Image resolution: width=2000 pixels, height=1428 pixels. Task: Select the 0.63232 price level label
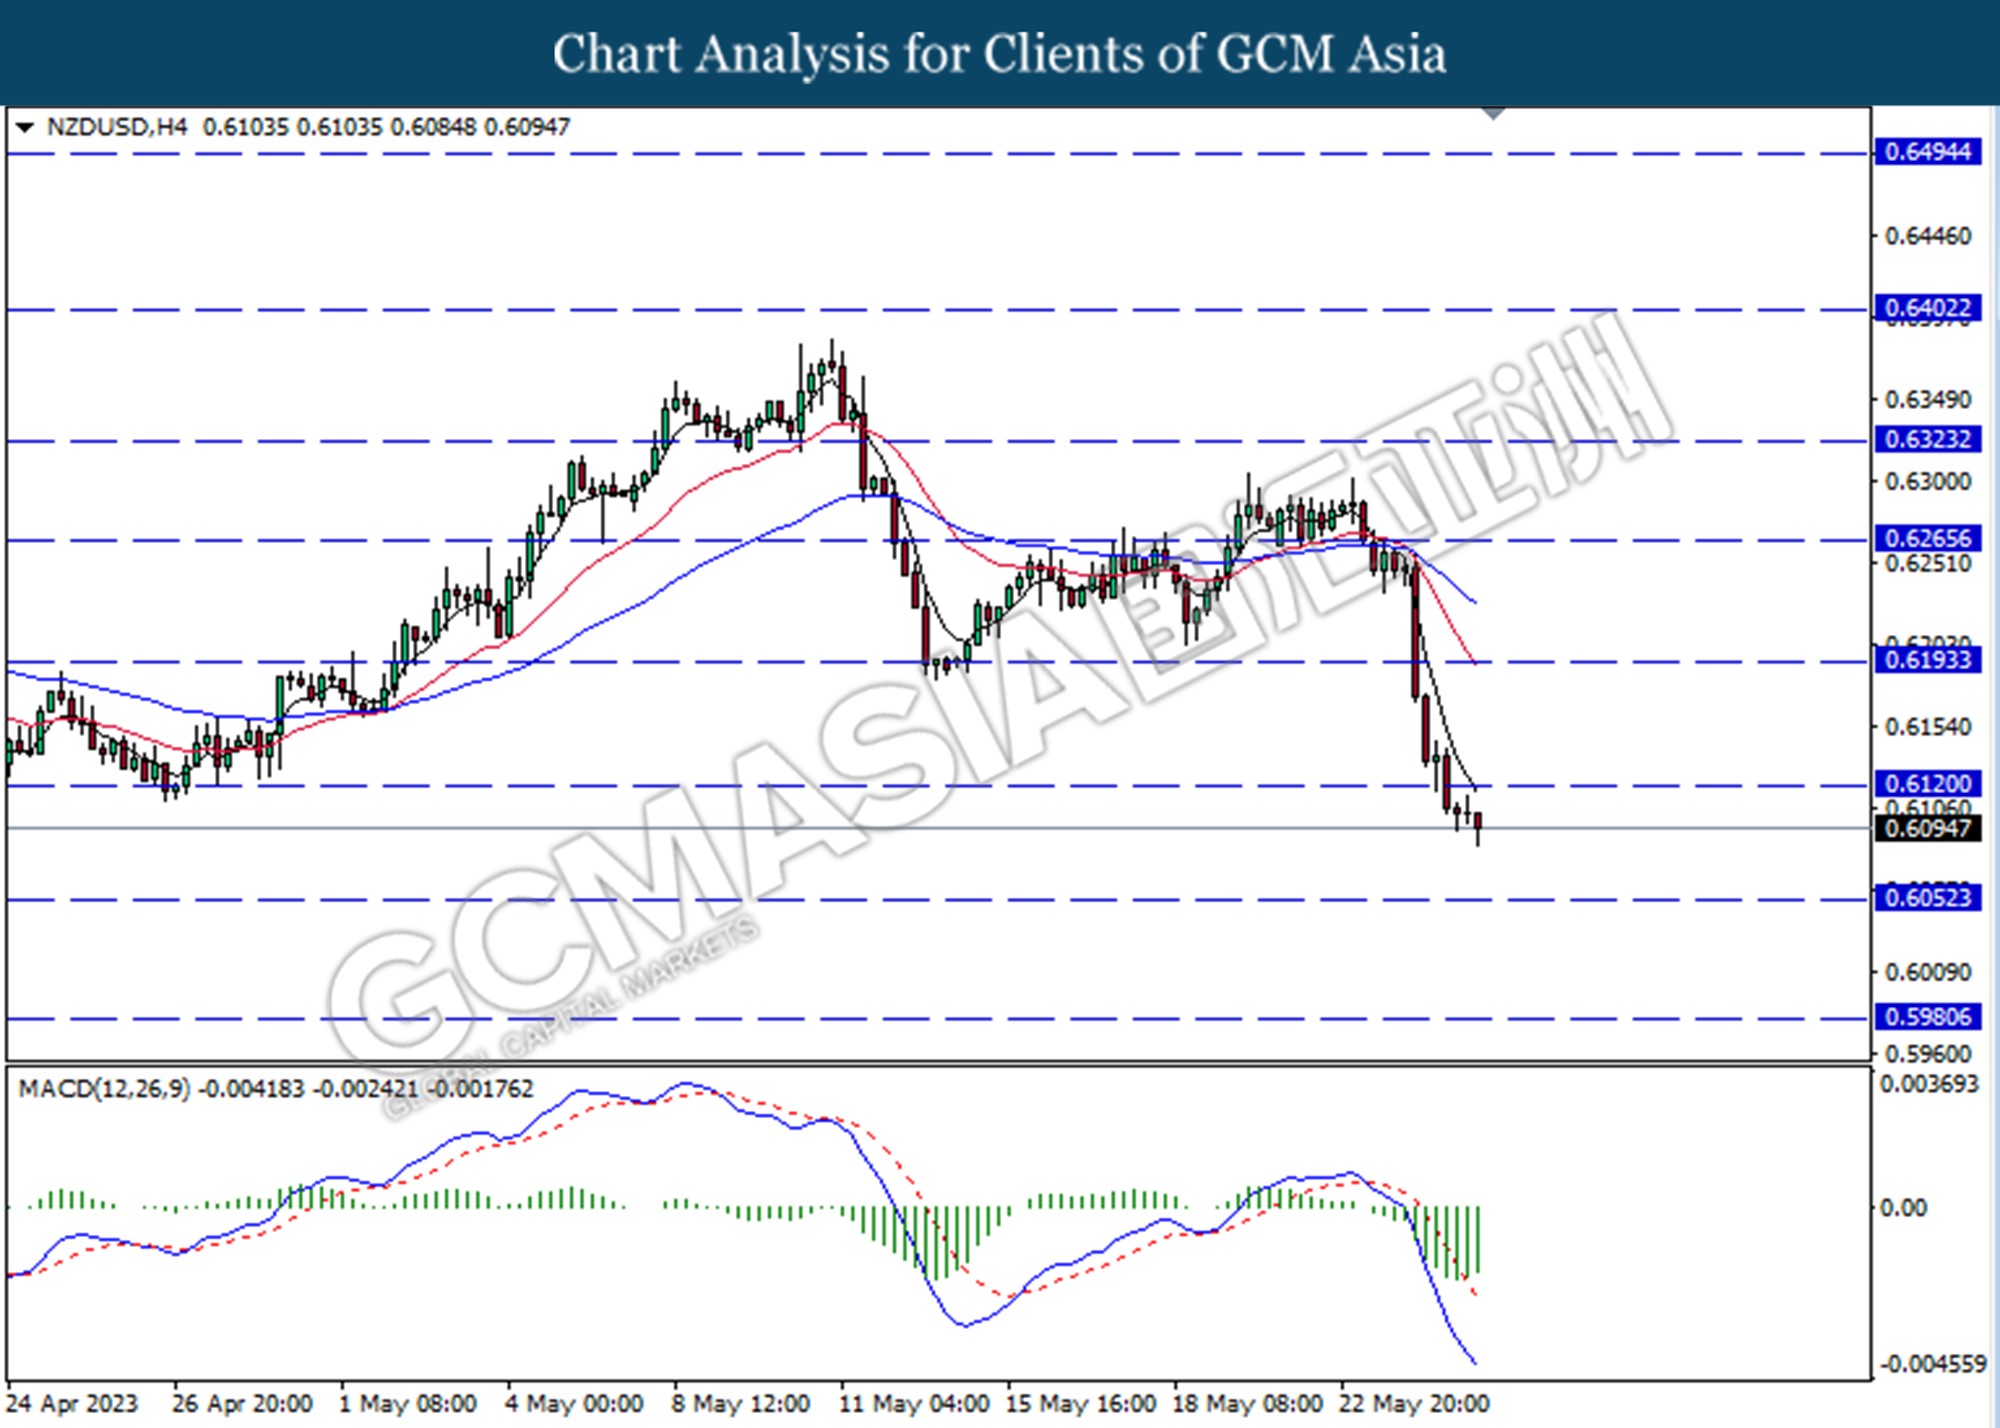(1927, 439)
